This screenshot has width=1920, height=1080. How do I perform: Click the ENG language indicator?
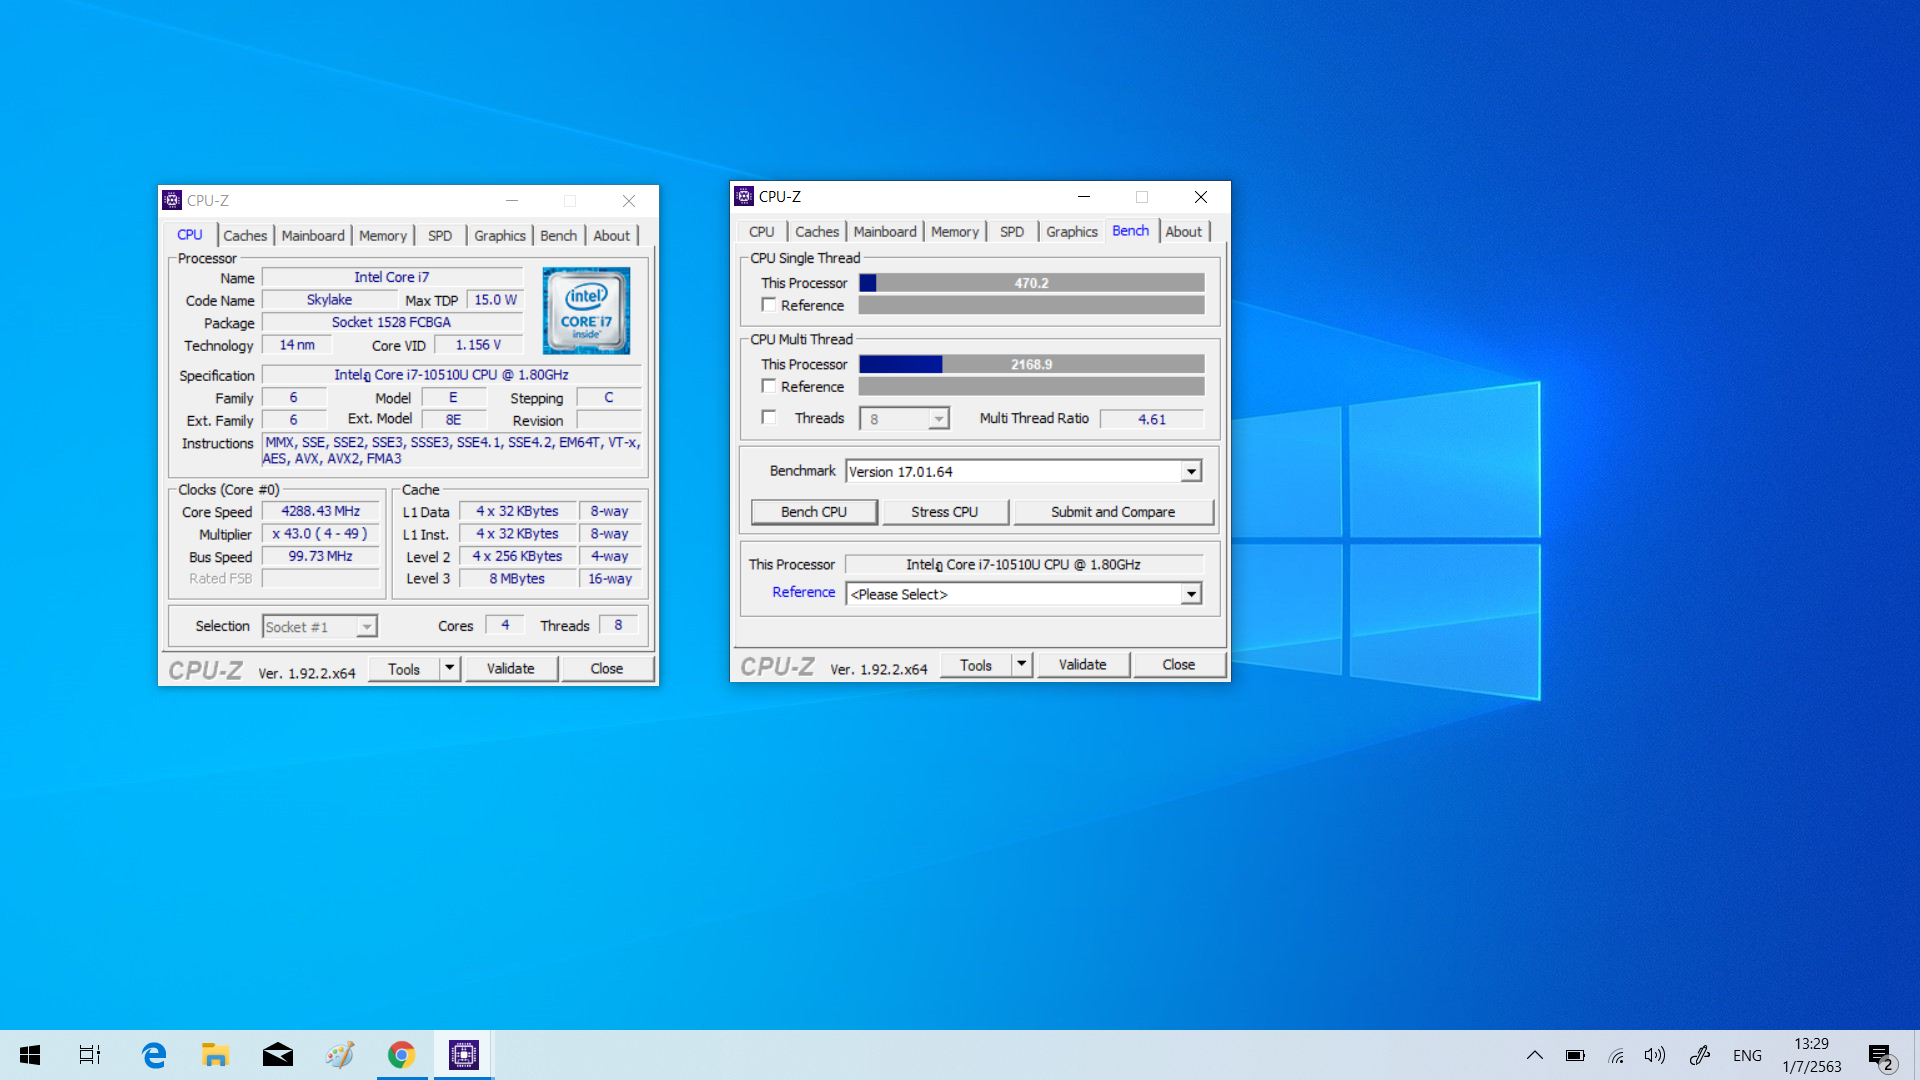point(1747,1055)
